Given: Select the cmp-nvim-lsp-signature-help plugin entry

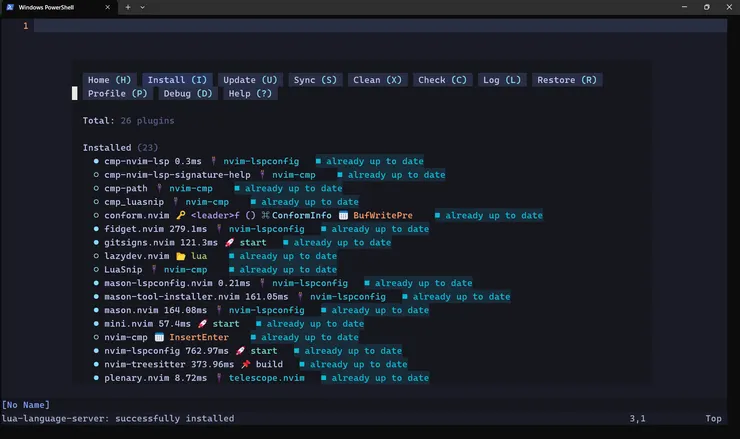Looking at the screenshot, I should point(177,175).
